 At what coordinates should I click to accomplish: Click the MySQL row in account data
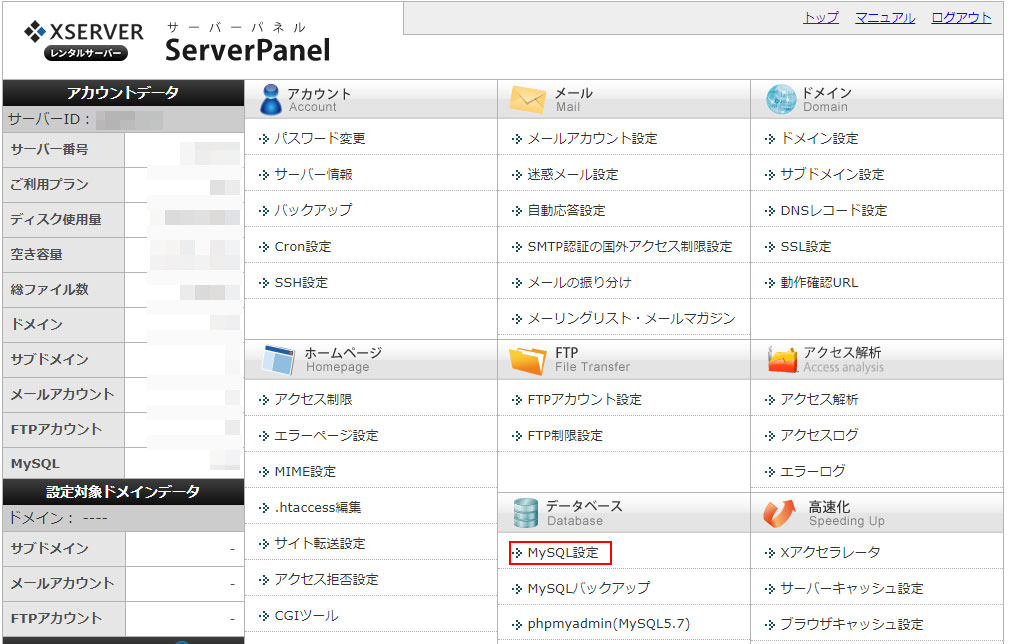124,464
